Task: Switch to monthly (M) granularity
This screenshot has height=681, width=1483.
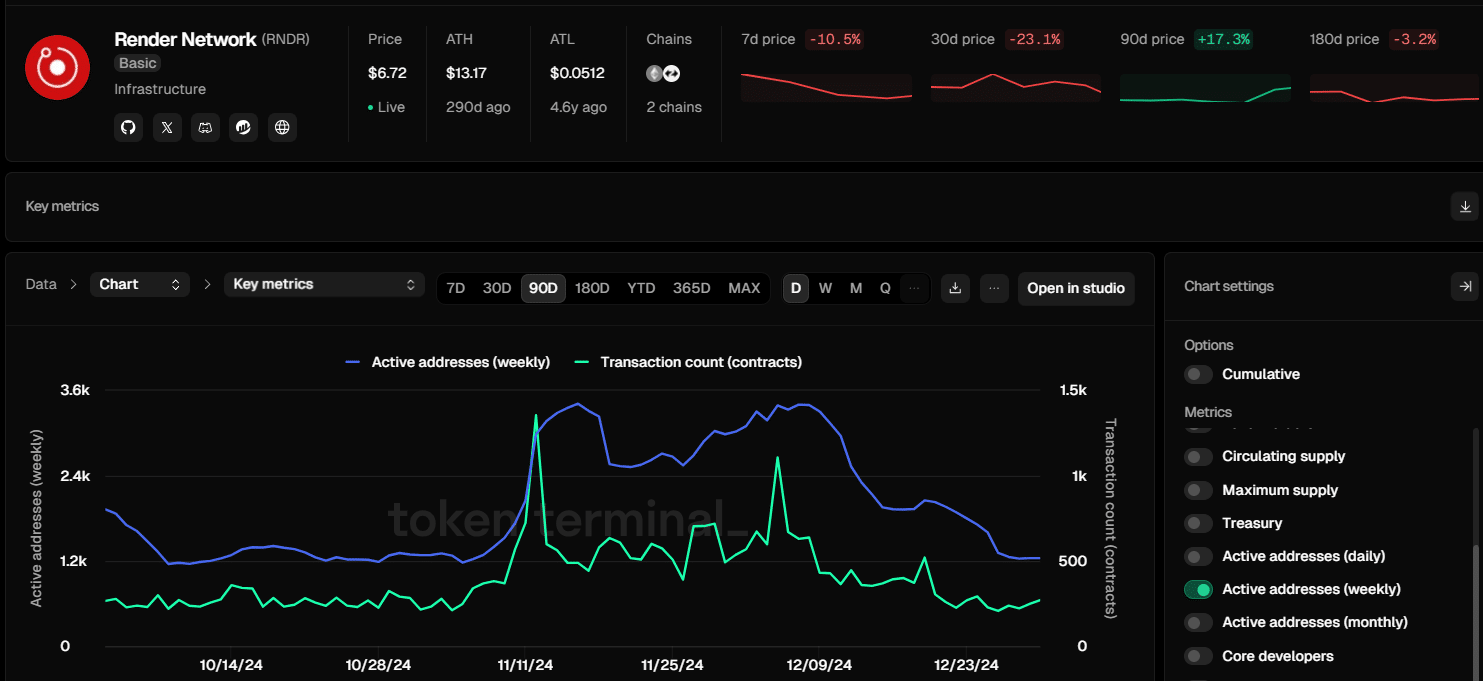Action: click(856, 288)
